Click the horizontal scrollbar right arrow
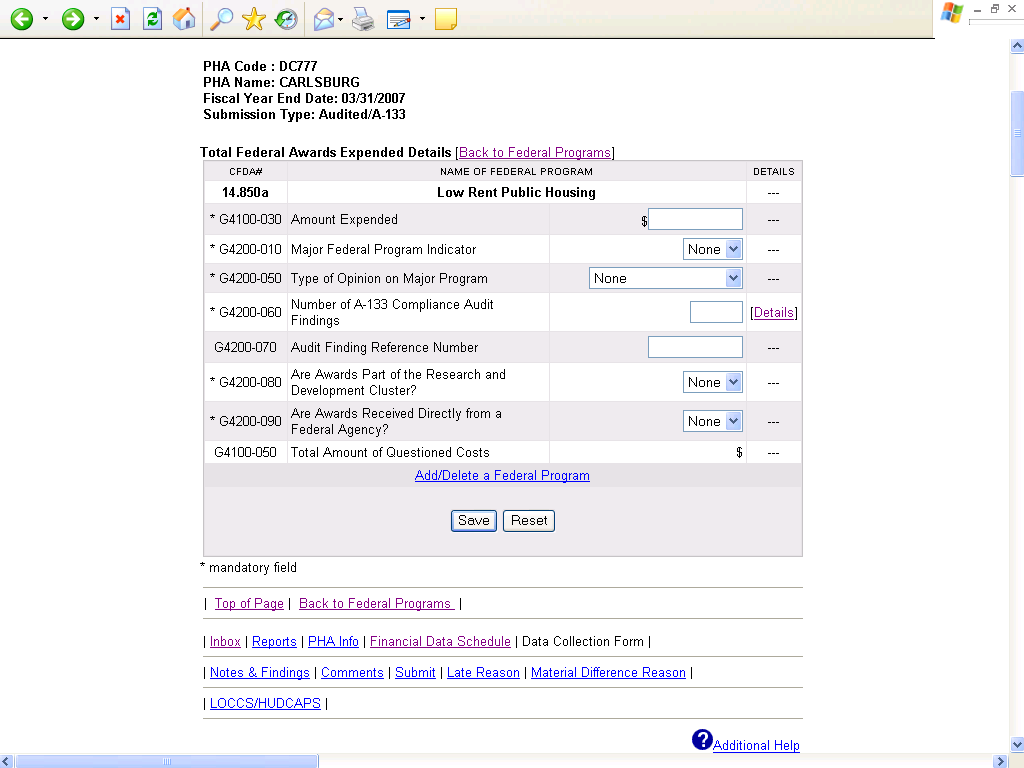1024x768 pixels. click(1000, 761)
